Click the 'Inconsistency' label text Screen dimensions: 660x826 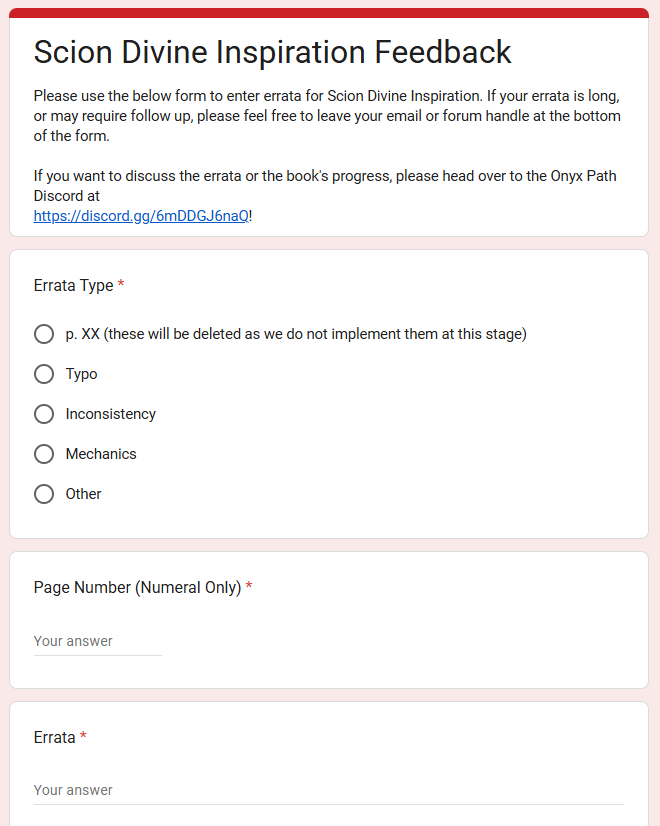111,414
